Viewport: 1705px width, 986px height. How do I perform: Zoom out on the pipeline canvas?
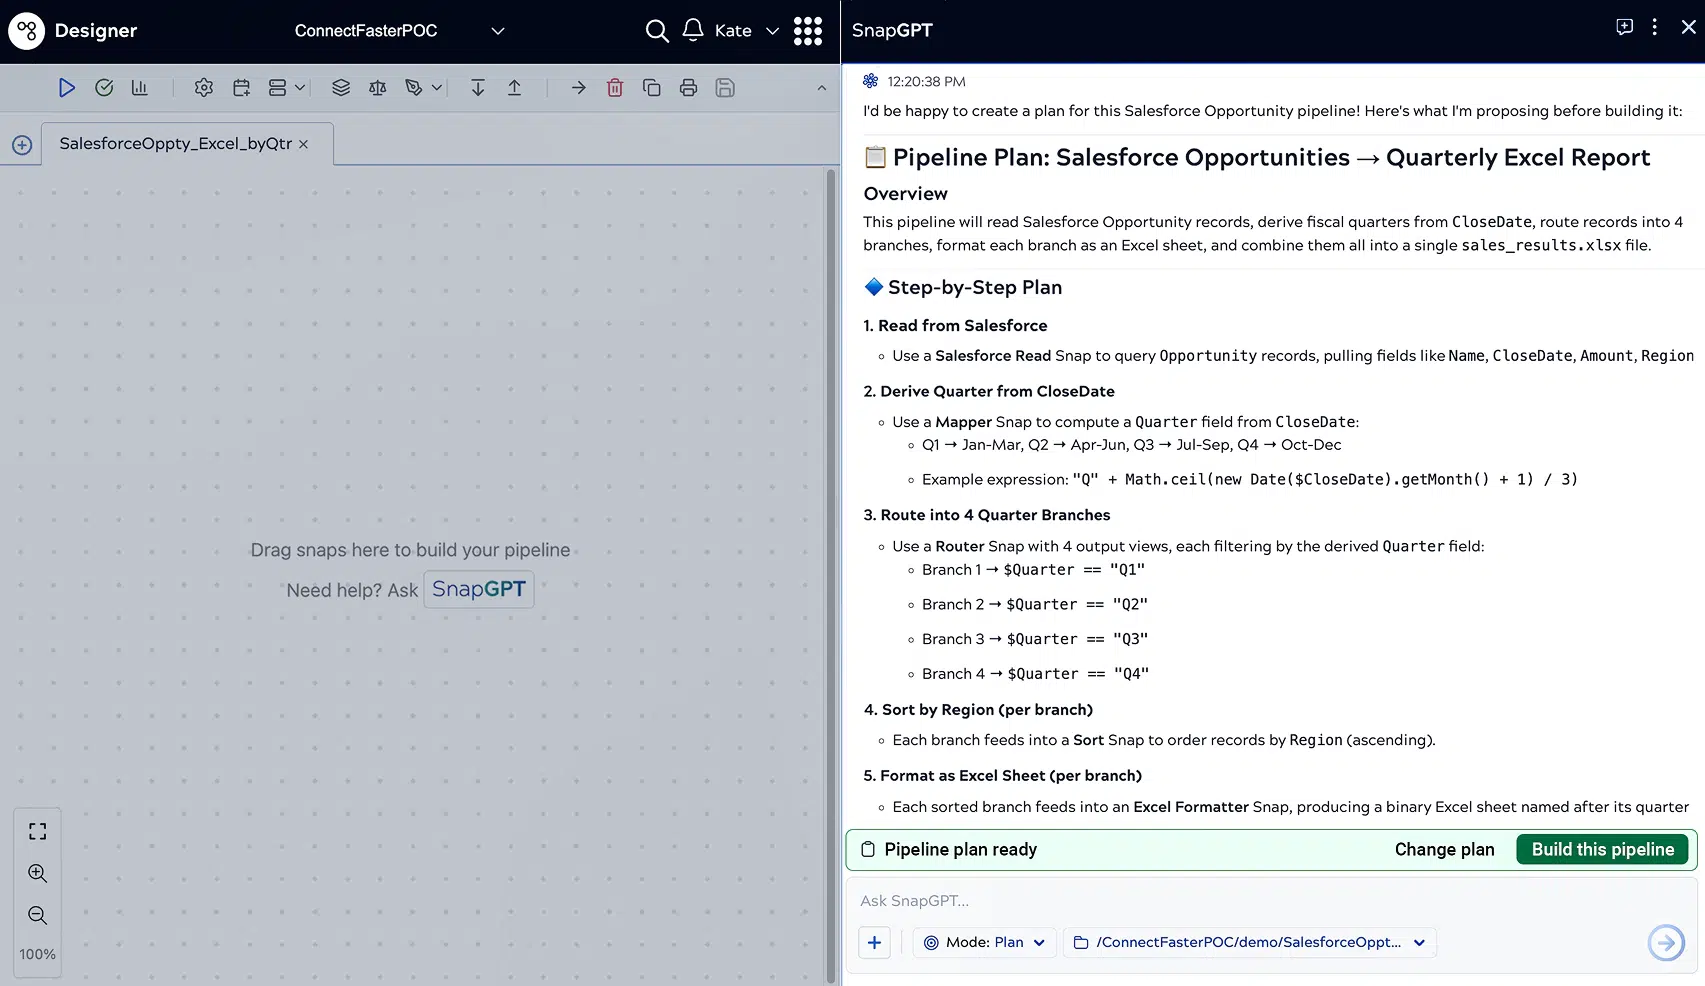click(38, 915)
